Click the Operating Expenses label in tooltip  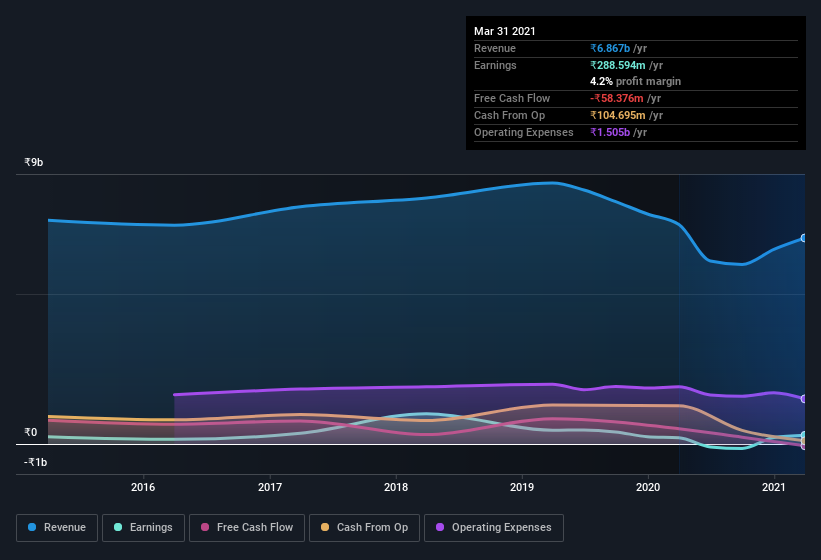click(x=524, y=132)
